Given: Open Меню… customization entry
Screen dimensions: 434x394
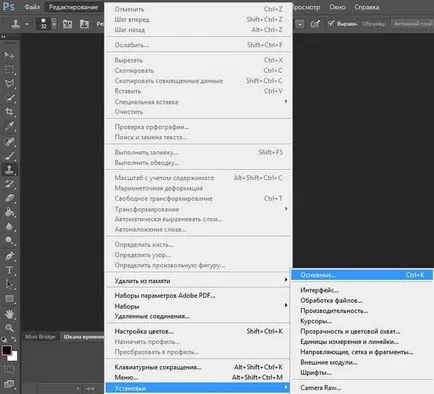Looking at the screenshot, I should point(198,377).
